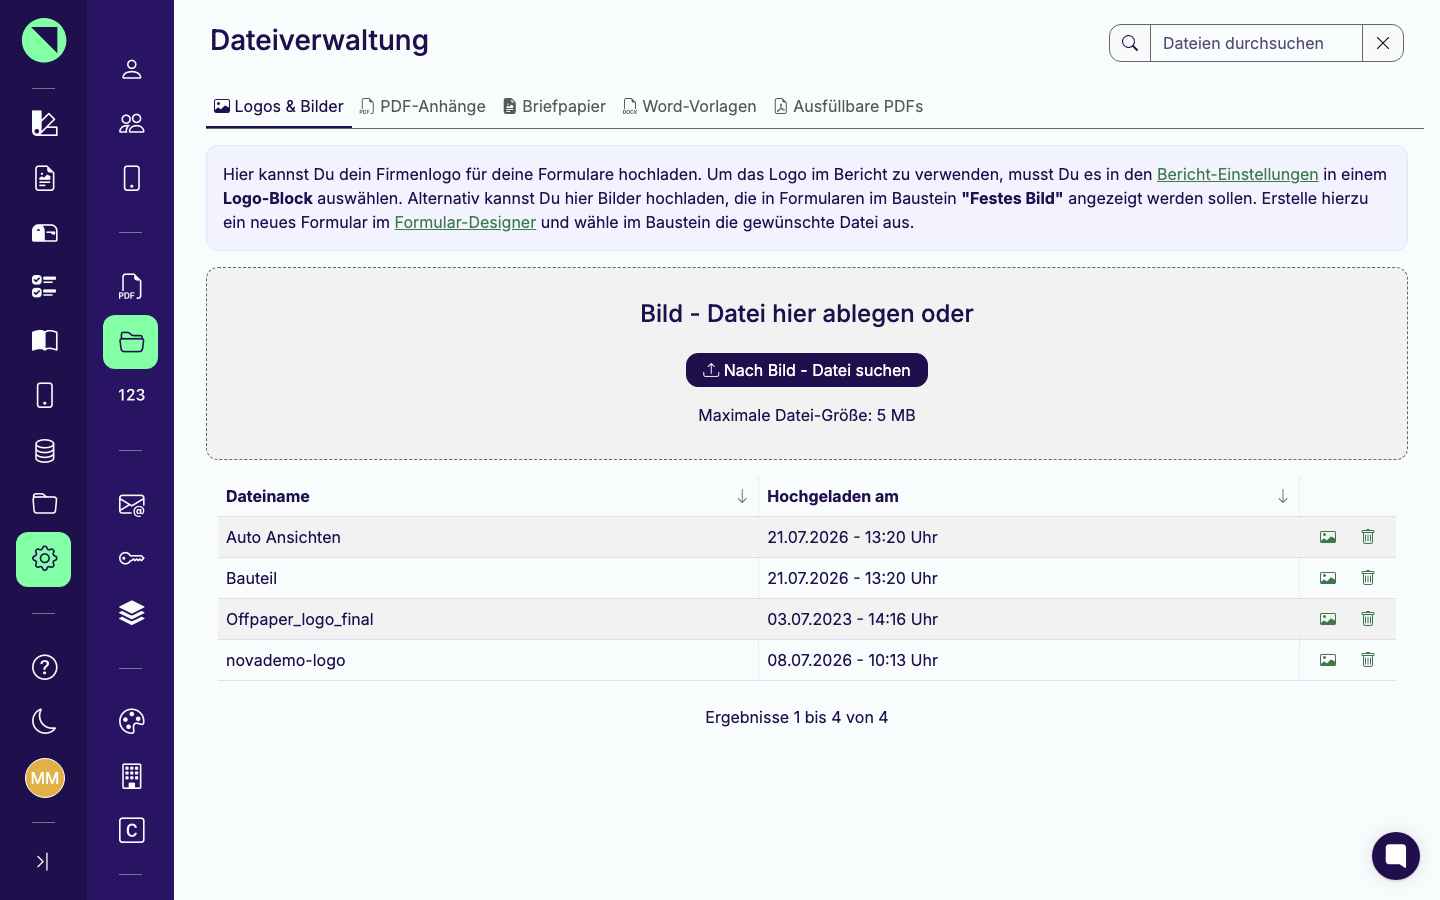Open the PDF file icon in second sidebar
Image resolution: width=1440 pixels, height=900 pixels.
(x=131, y=287)
